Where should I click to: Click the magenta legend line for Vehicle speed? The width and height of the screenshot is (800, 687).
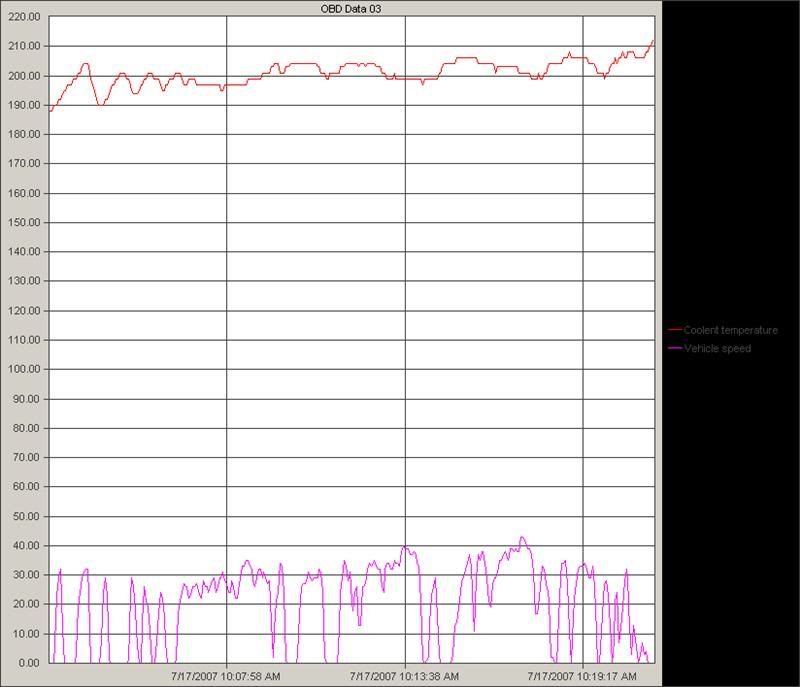[x=675, y=349]
